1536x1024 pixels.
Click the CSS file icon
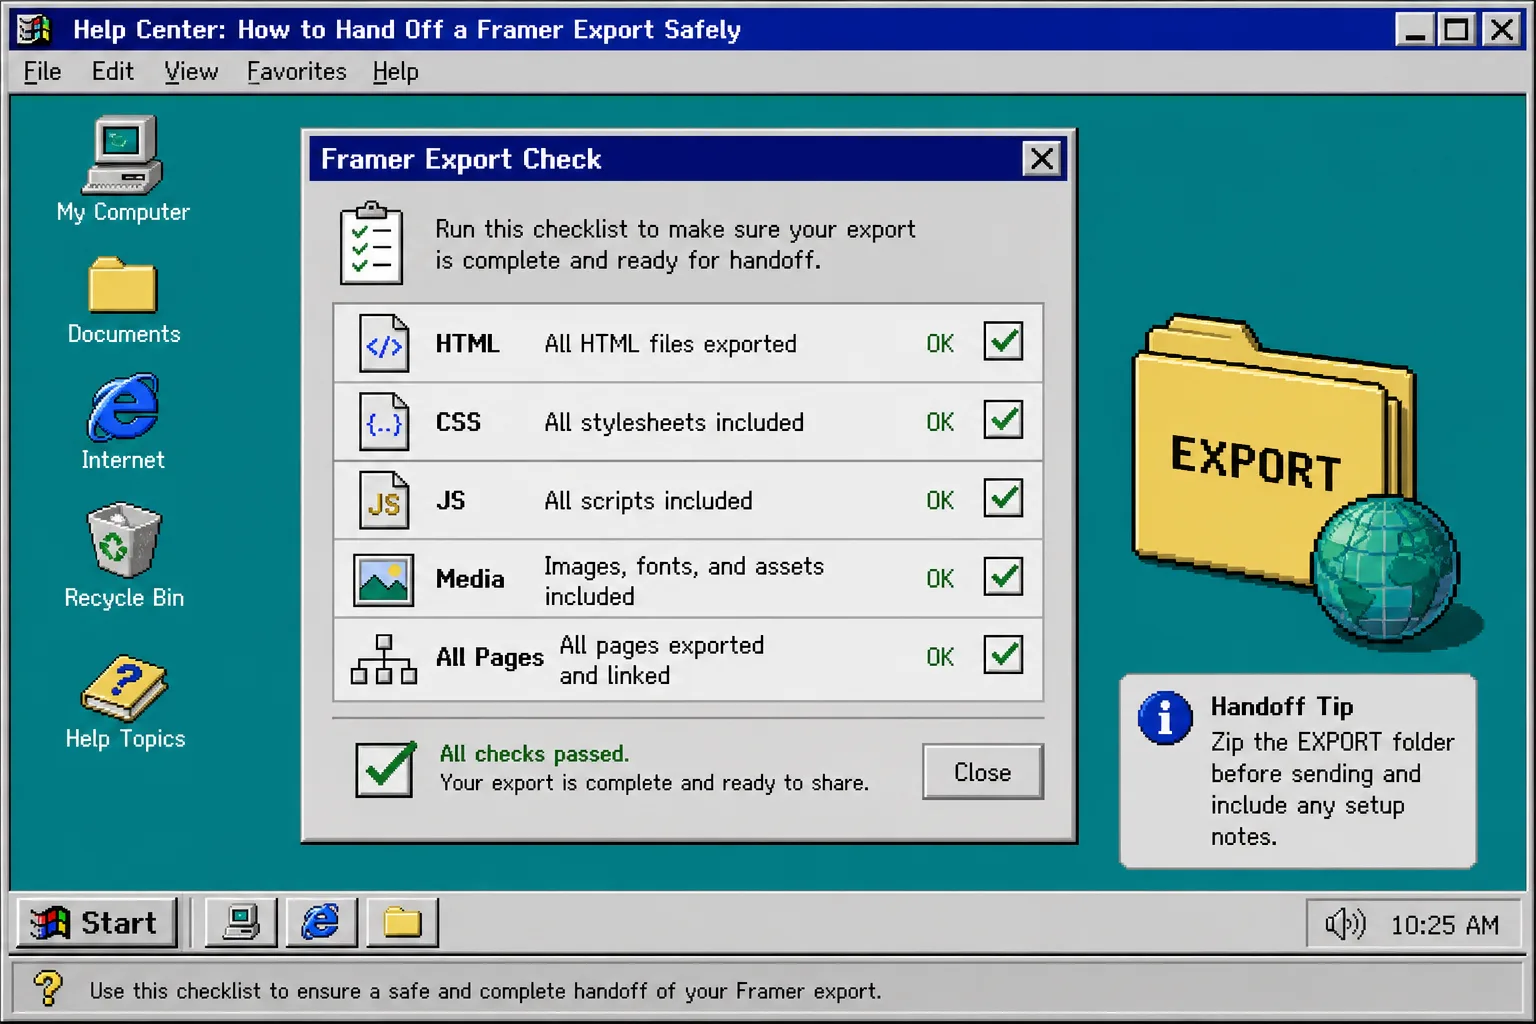(x=384, y=422)
